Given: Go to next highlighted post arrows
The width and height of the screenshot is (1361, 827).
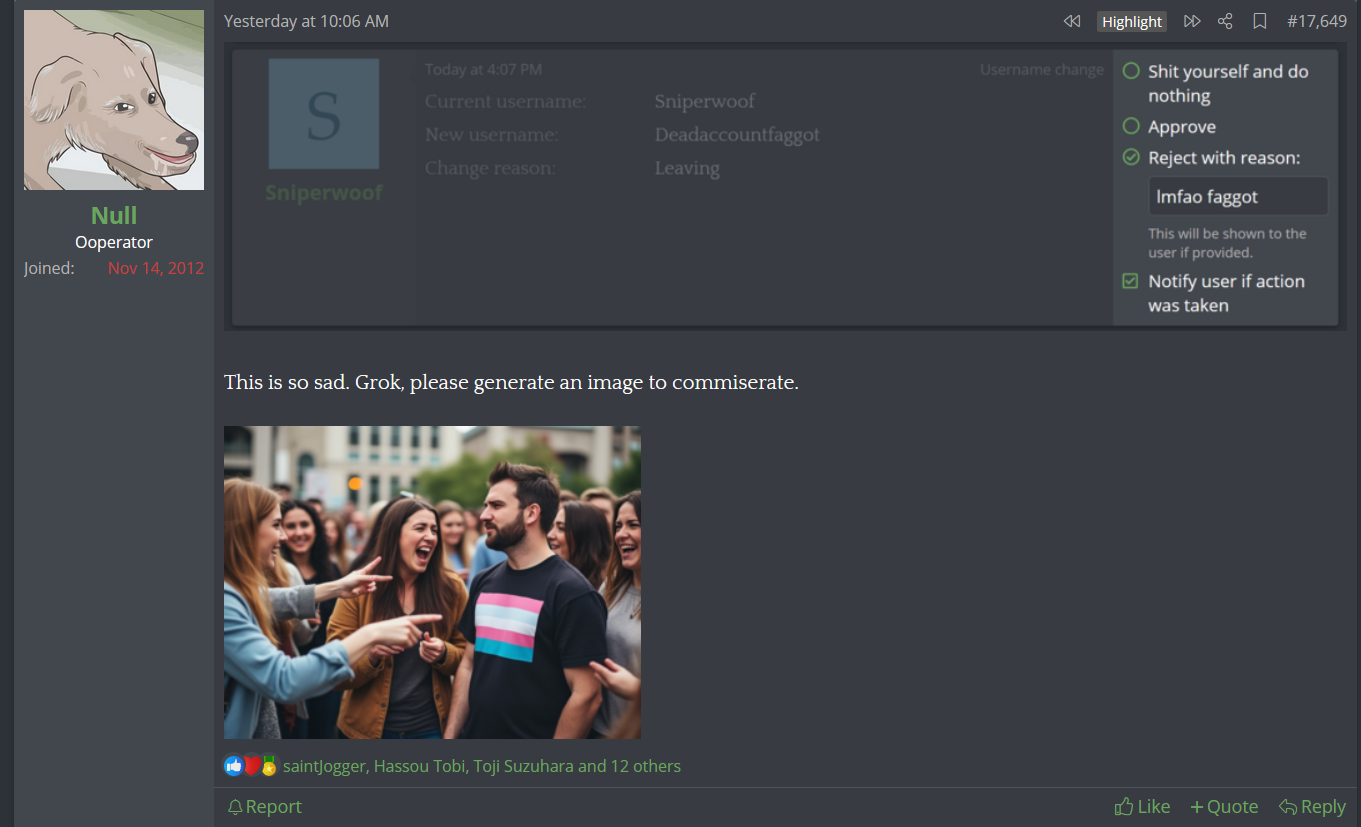Looking at the screenshot, I should pos(1191,21).
